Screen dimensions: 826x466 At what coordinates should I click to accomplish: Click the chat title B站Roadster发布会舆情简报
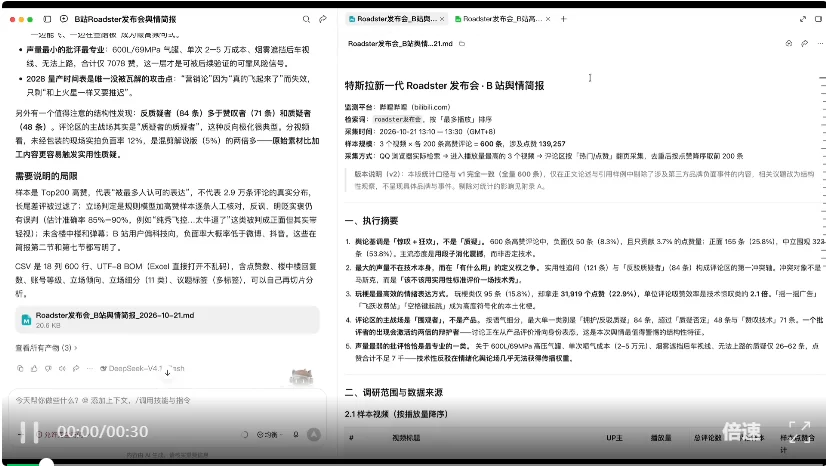click(x=125, y=19)
